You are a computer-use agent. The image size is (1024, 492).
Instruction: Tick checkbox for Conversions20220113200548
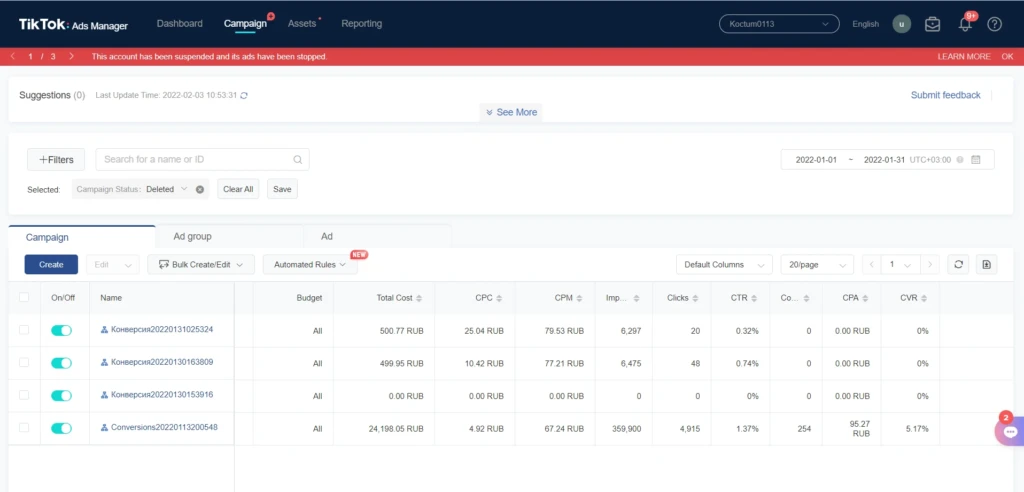[x=24, y=428]
